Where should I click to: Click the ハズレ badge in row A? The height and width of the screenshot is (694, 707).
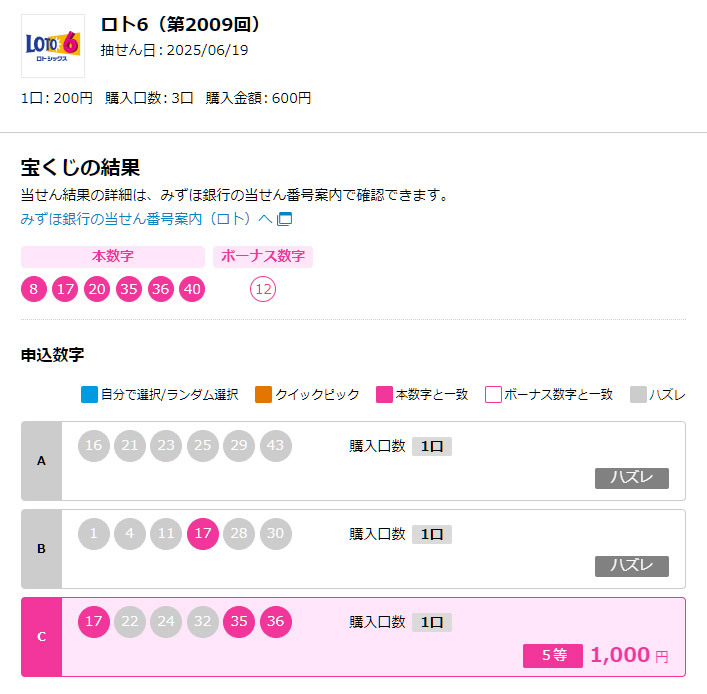tap(632, 478)
